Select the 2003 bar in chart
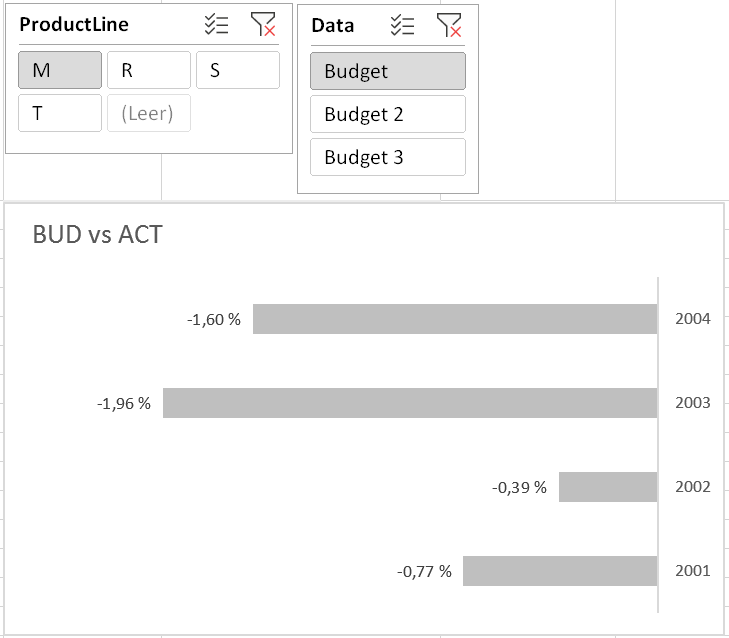 410,403
